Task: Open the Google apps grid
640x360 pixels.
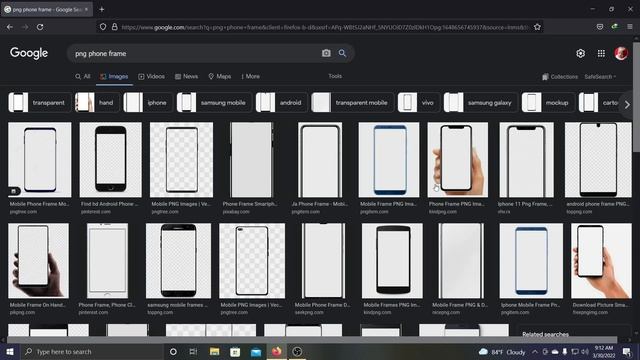Action: [601, 53]
